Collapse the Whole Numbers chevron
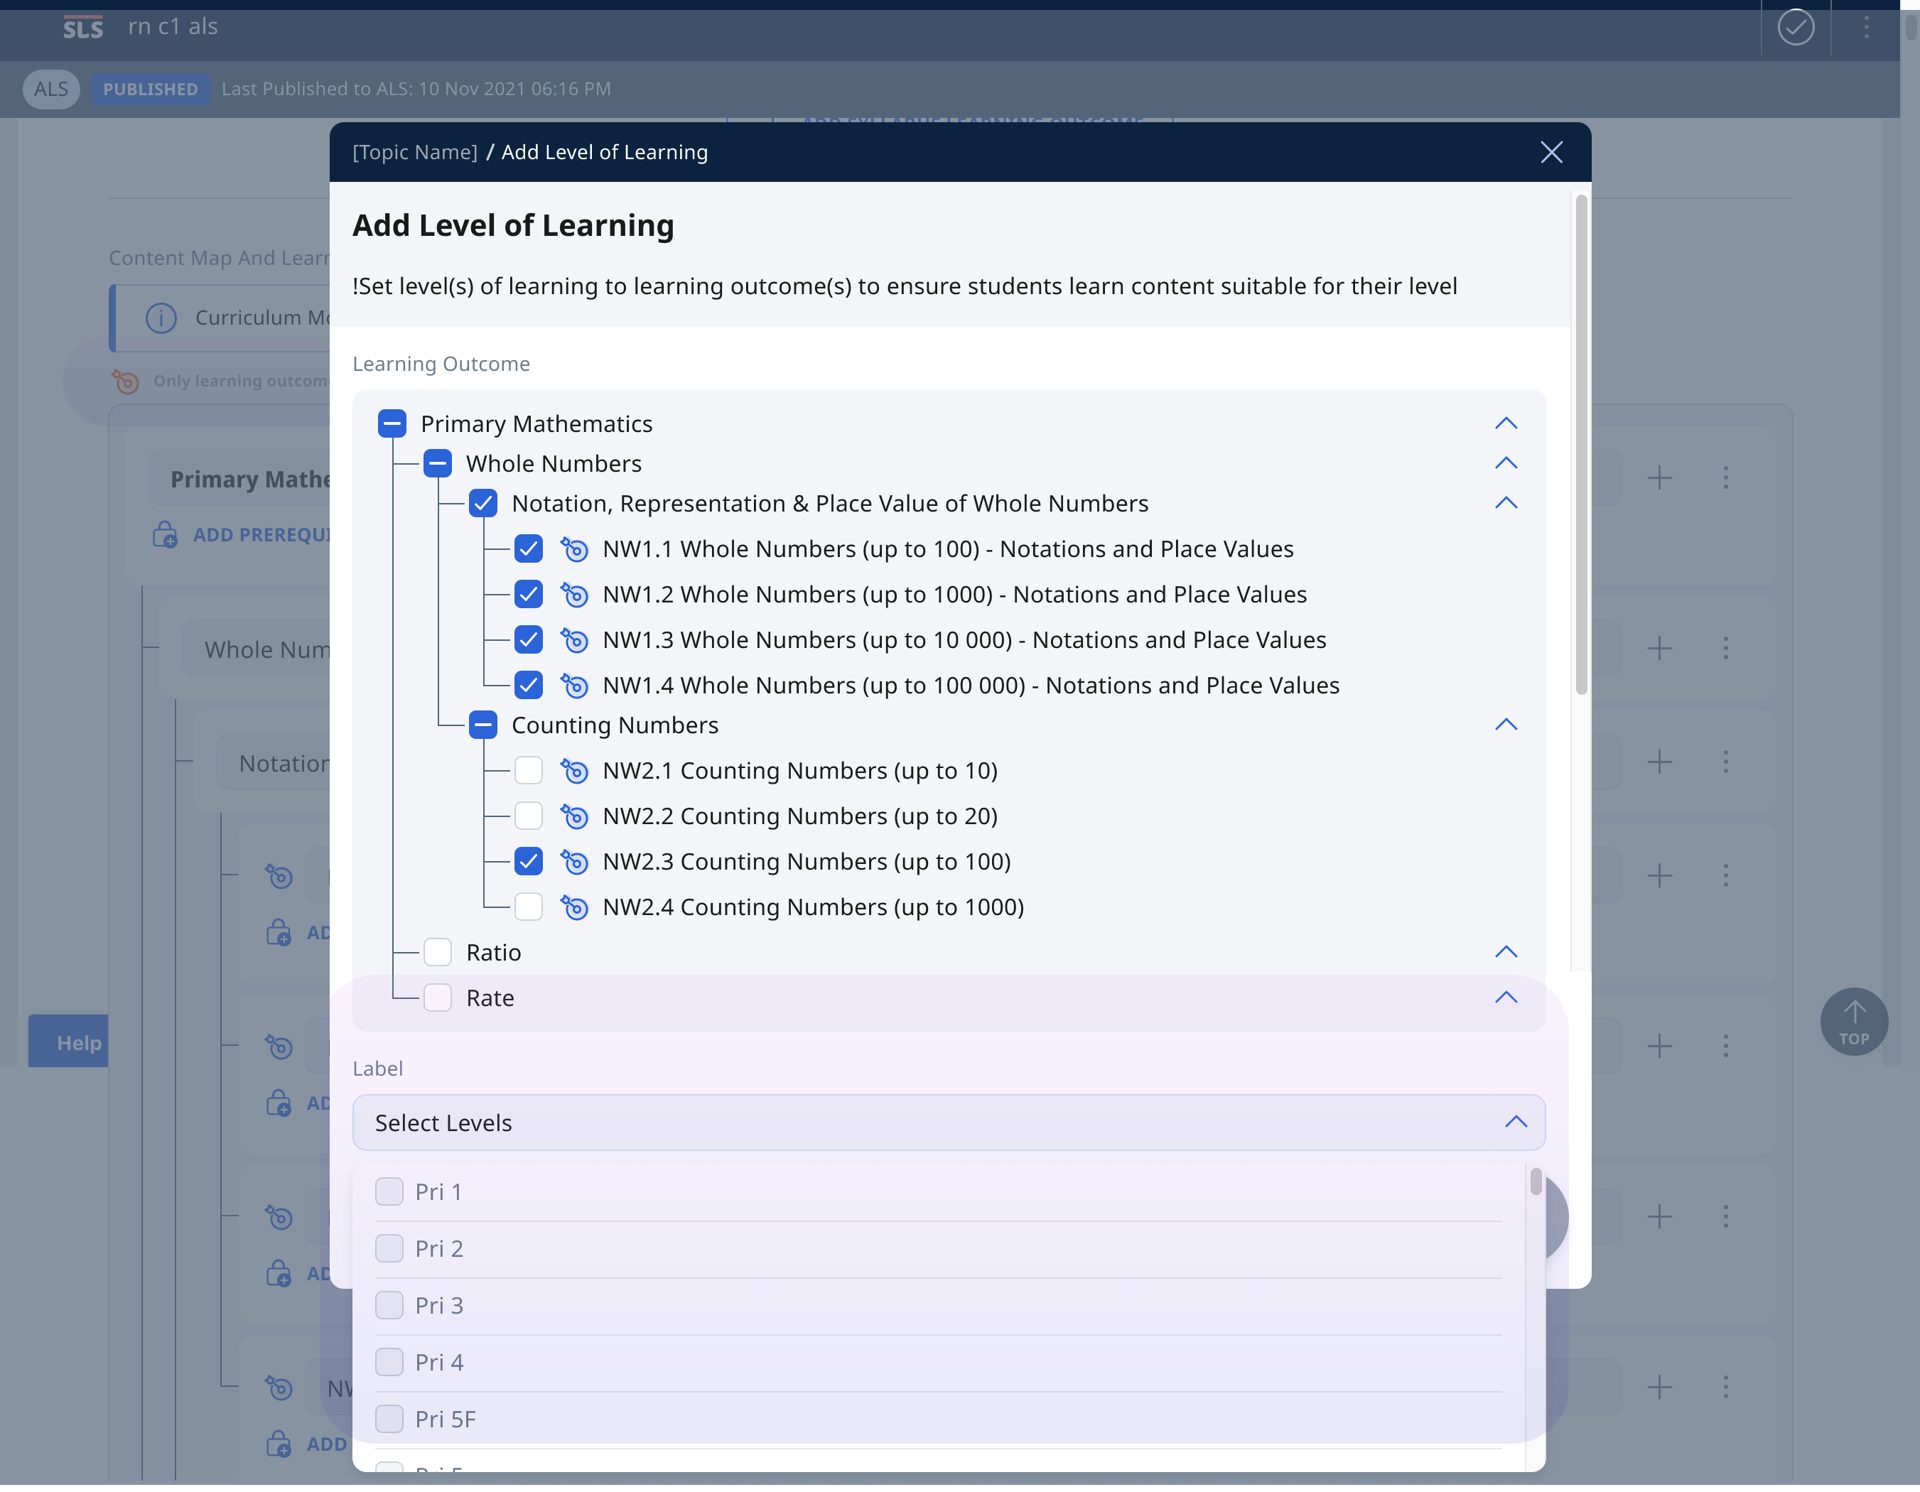Viewport: 1920px width, 1492px height. 1505,464
